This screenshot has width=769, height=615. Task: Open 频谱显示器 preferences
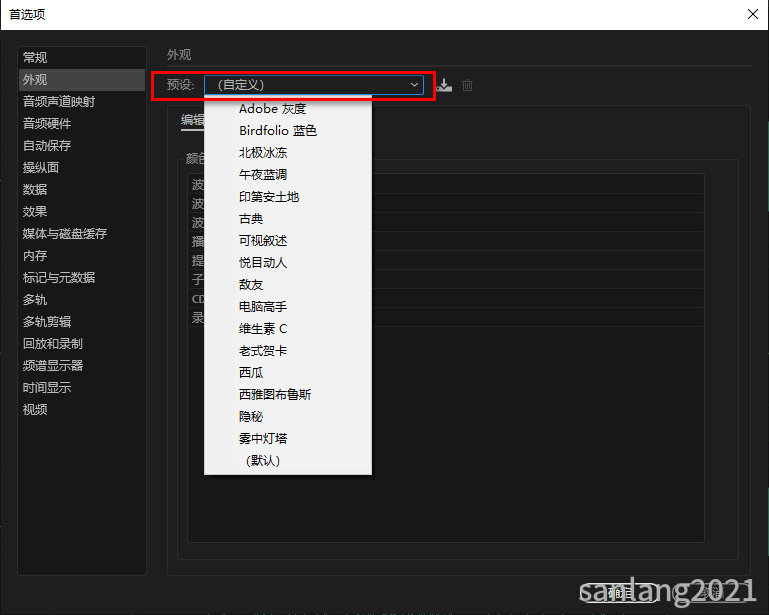point(82,366)
